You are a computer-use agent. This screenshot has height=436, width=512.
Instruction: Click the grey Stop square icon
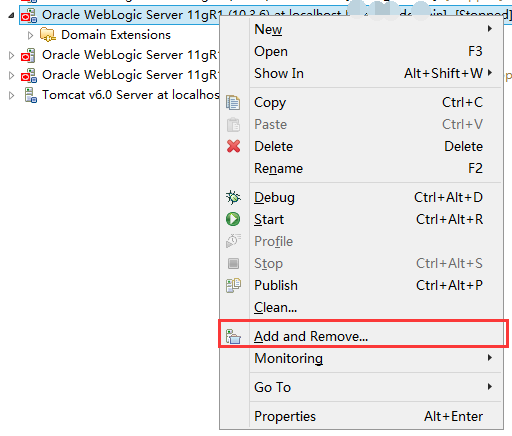[x=233, y=263]
